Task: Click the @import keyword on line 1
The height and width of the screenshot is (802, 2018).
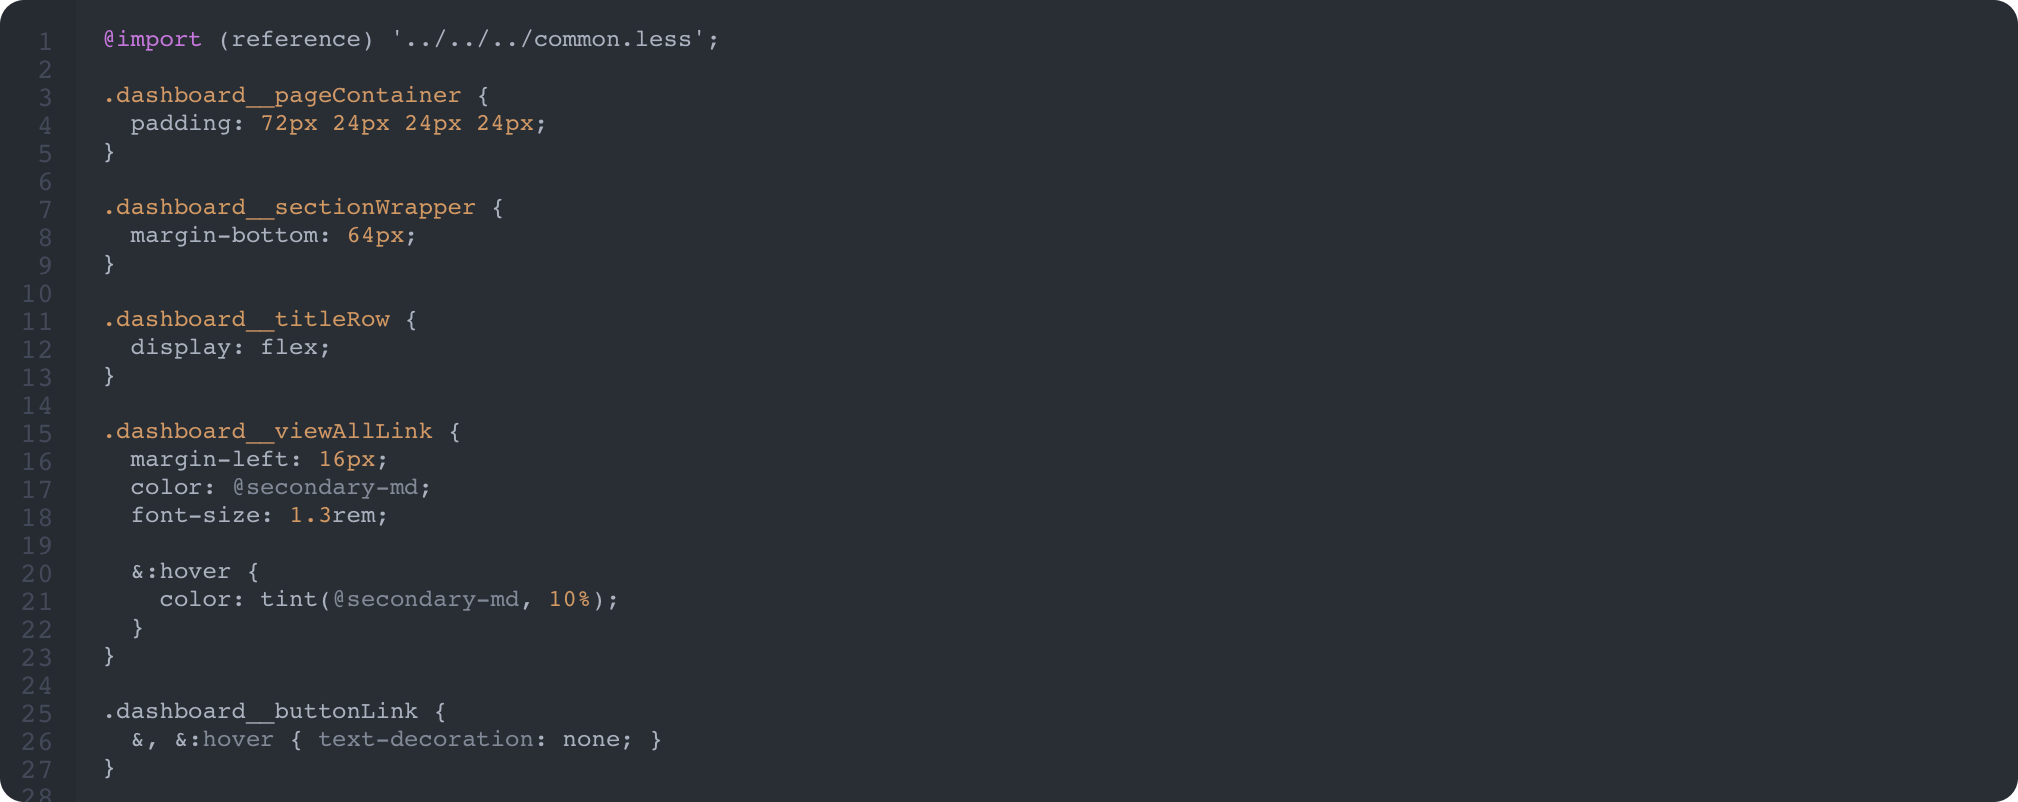Action: click(153, 39)
